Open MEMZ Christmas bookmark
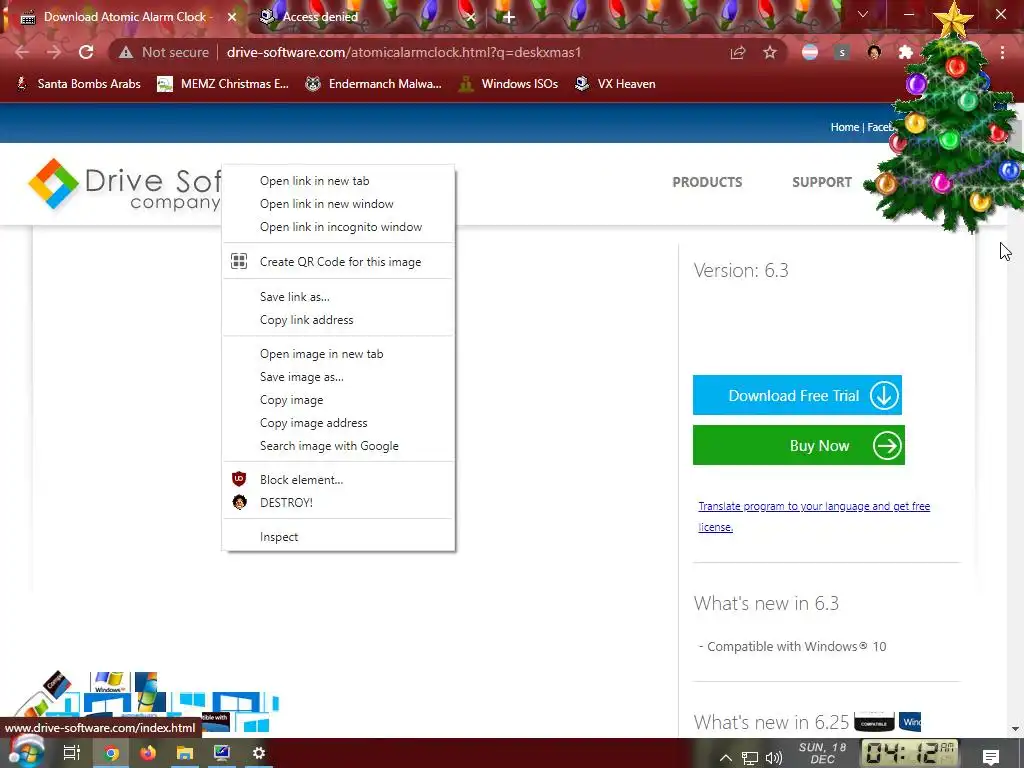This screenshot has width=1024, height=768. click(223, 84)
